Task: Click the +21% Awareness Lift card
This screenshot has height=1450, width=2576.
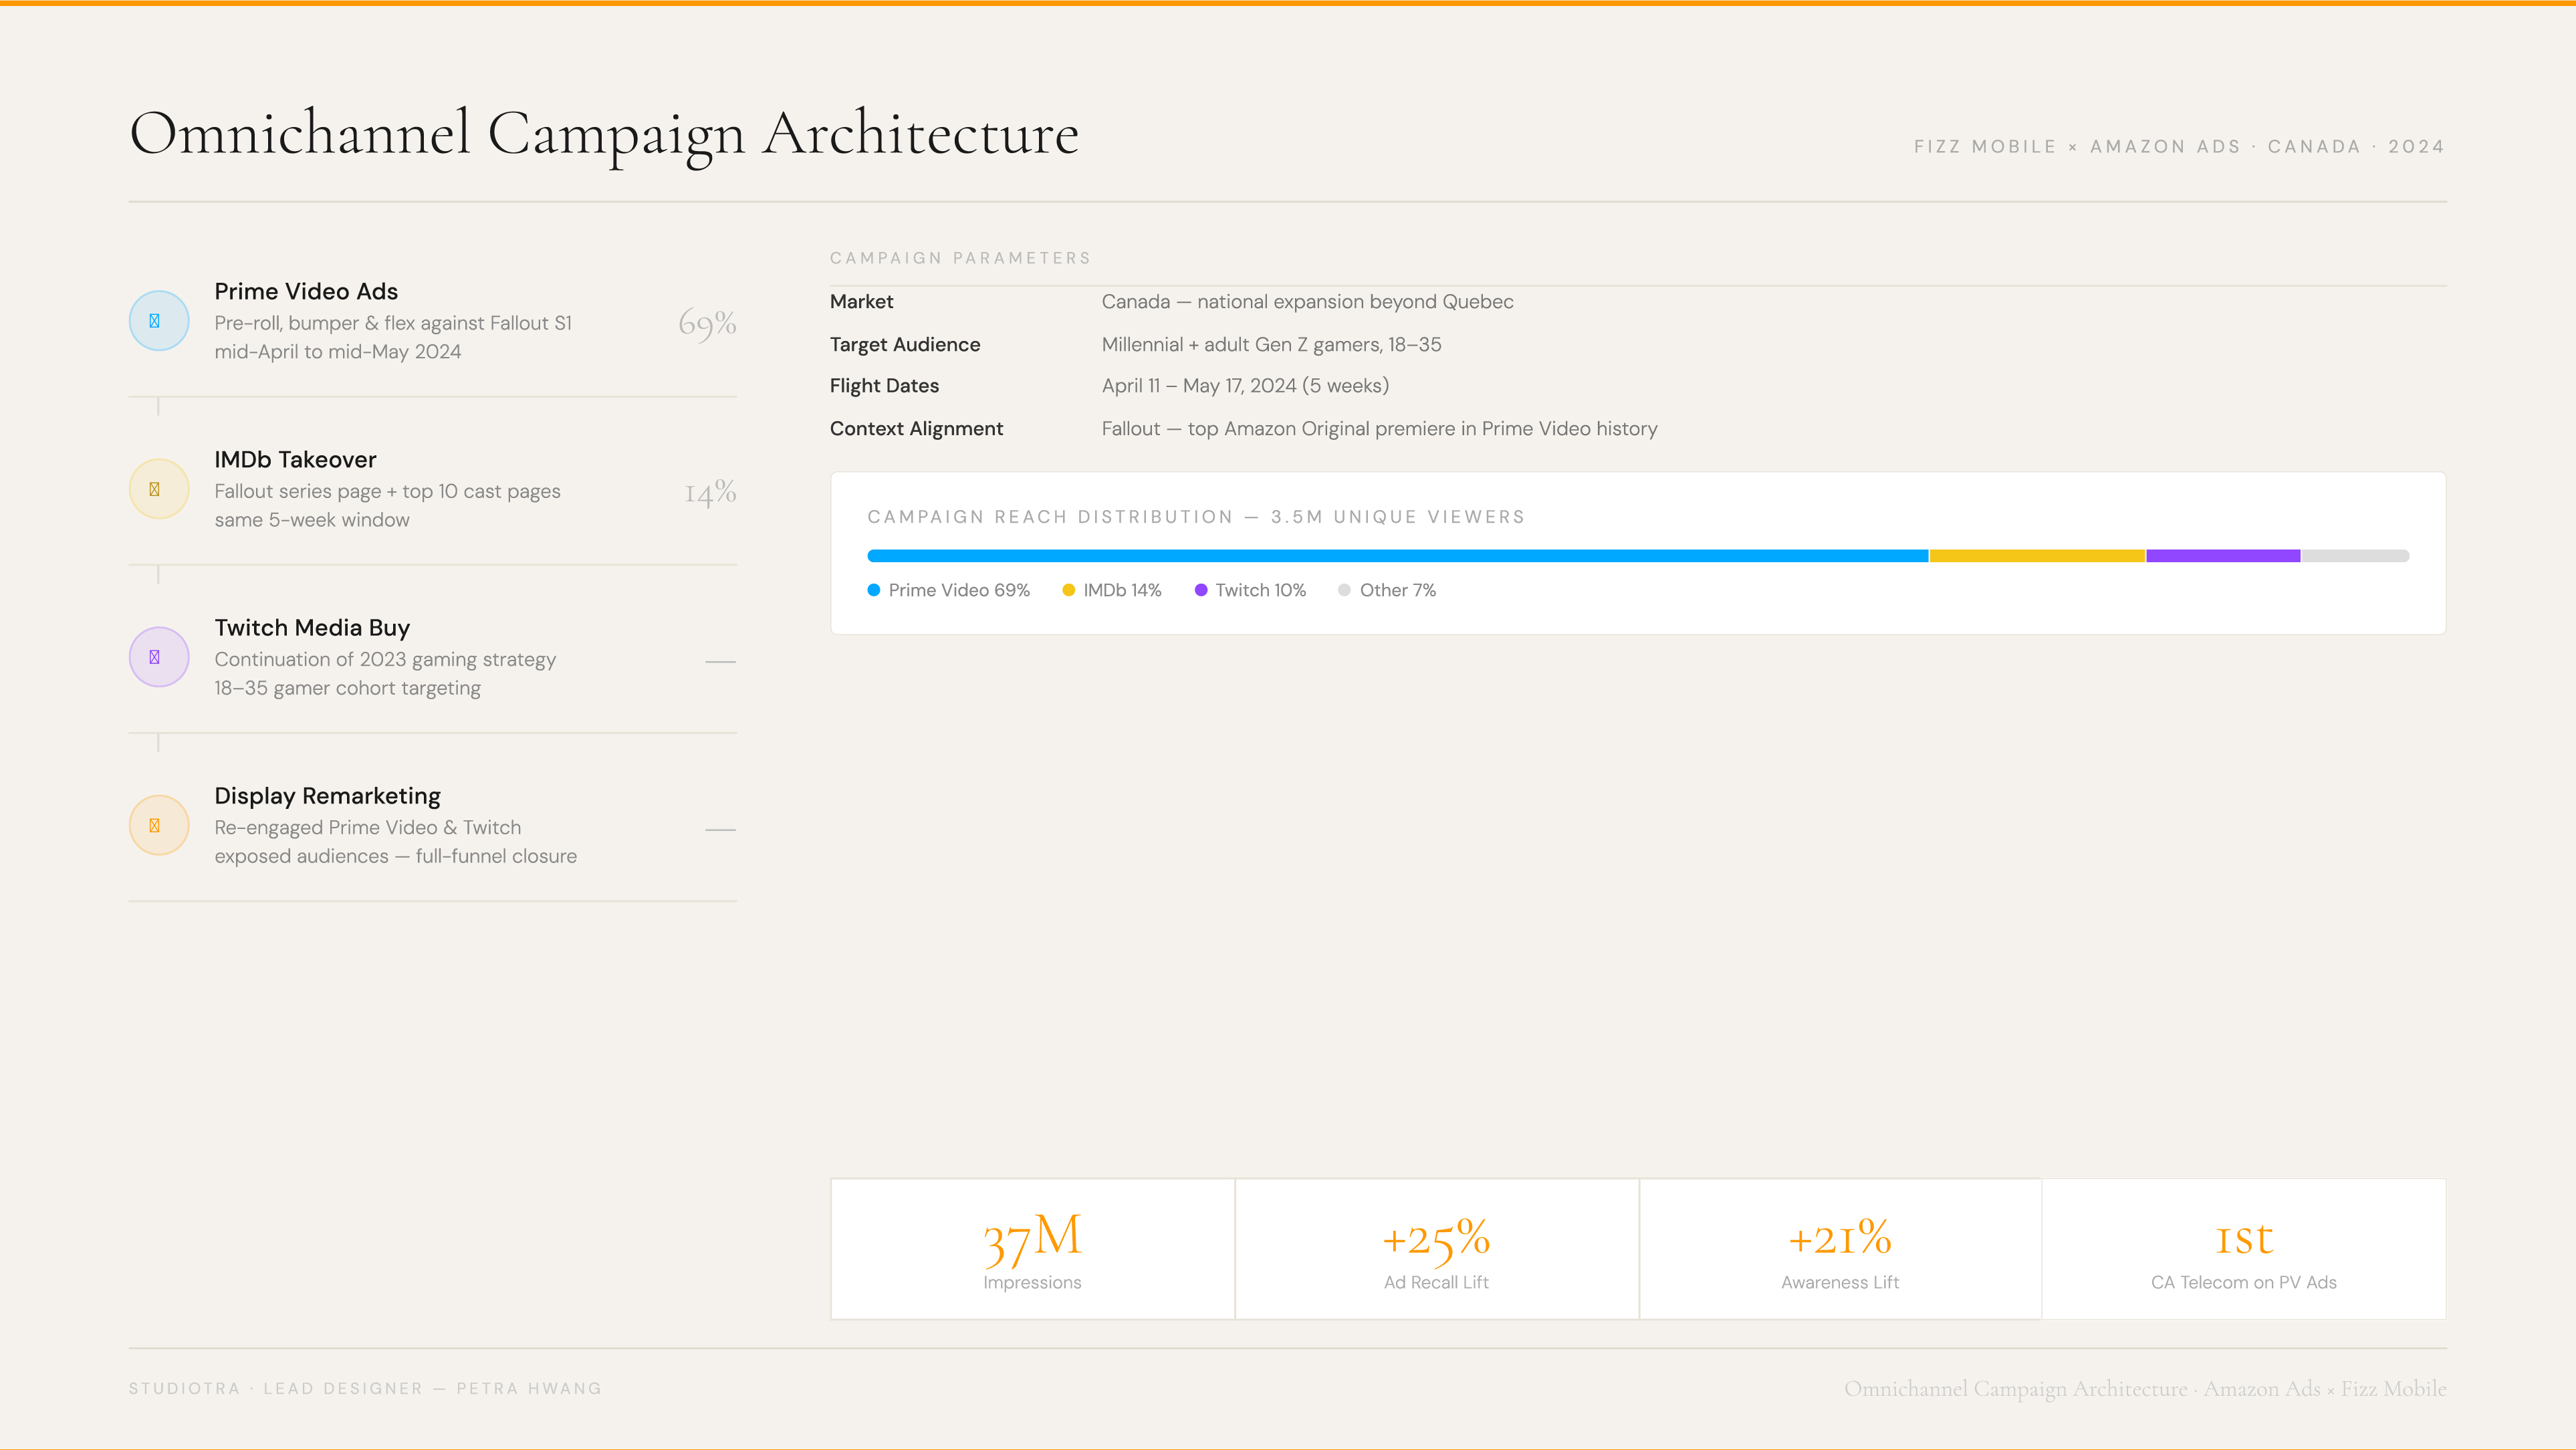Action: coord(1840,1249)
